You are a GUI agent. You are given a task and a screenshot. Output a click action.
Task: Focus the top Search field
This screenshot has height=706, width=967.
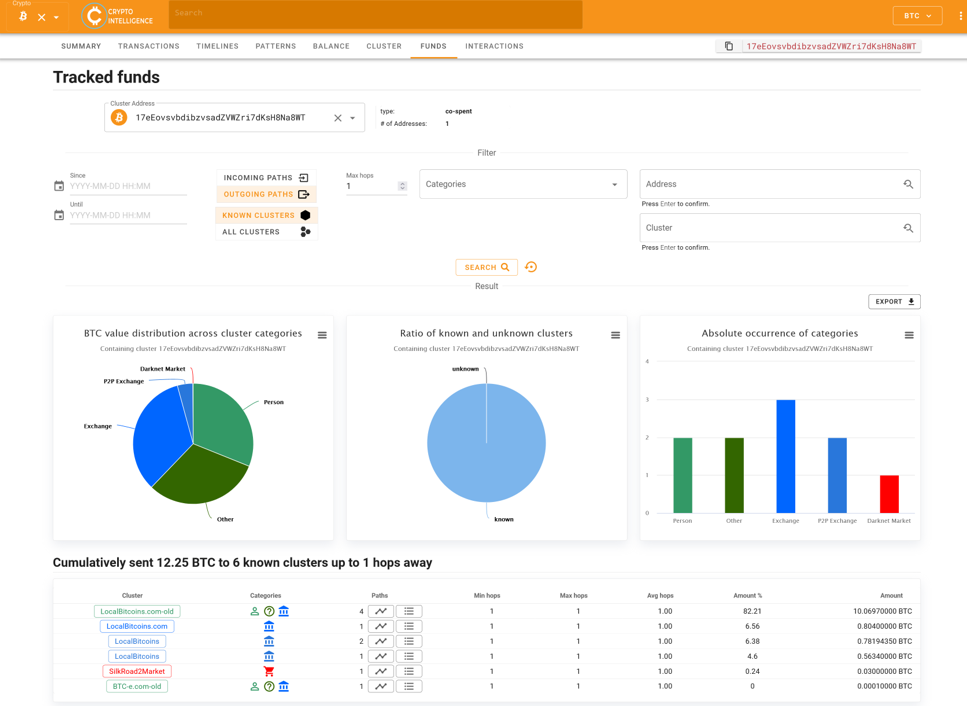click(x=375, y=14)
